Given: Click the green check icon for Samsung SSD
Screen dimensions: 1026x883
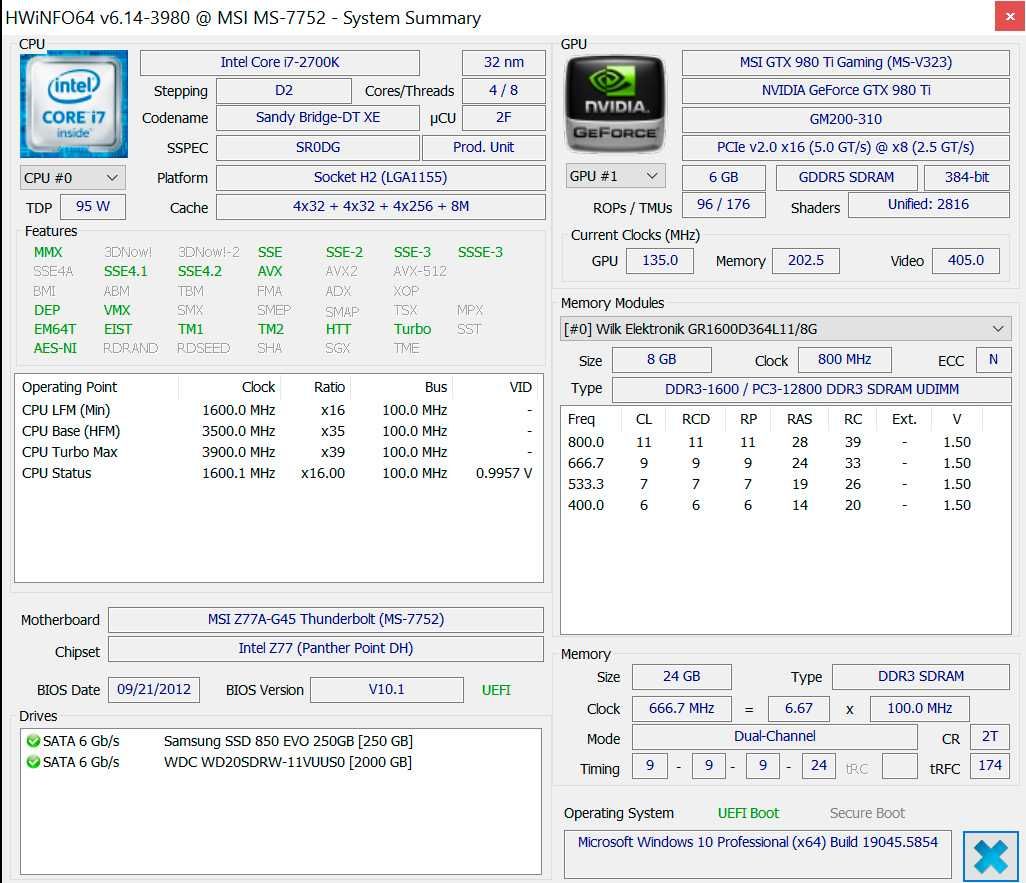Looking at the screenshot, I should tap(33, 741).
